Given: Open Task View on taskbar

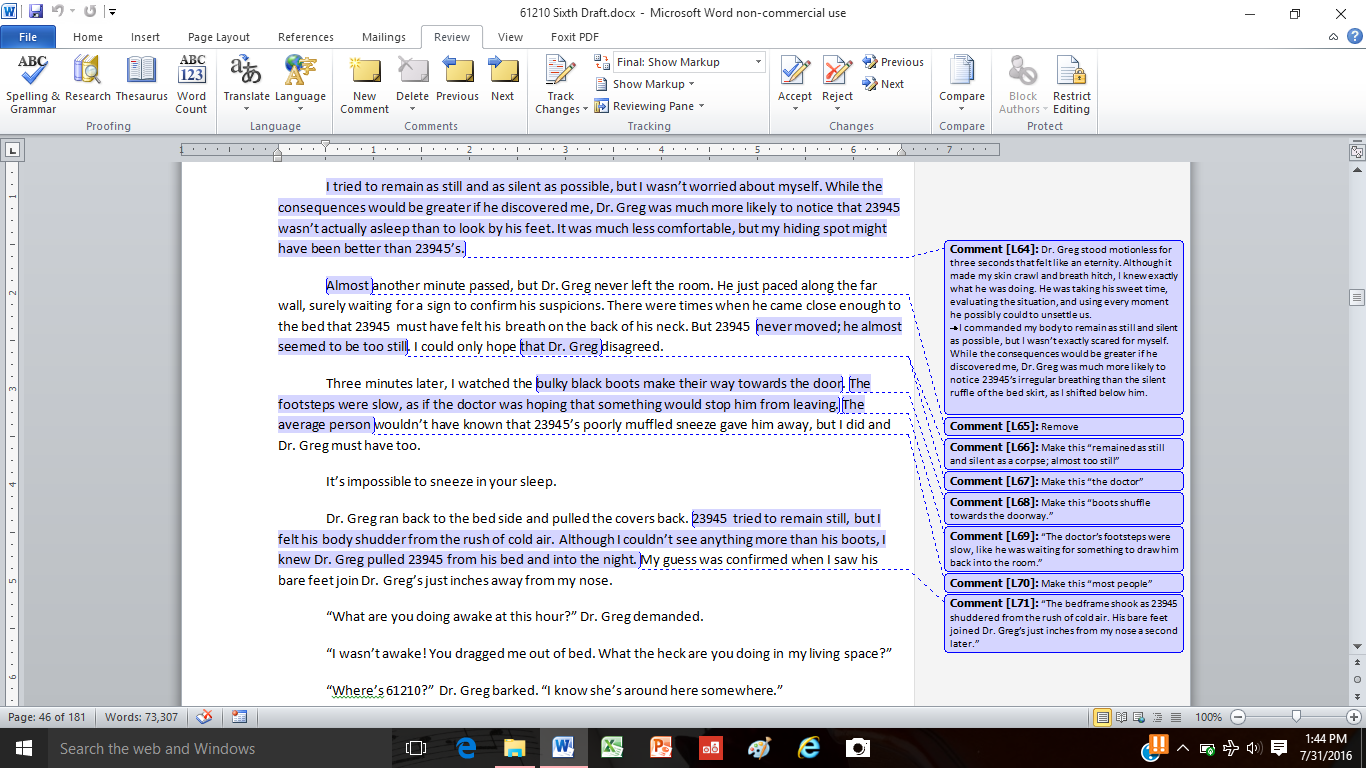Looking at the screenshot, I should [416, 748].
